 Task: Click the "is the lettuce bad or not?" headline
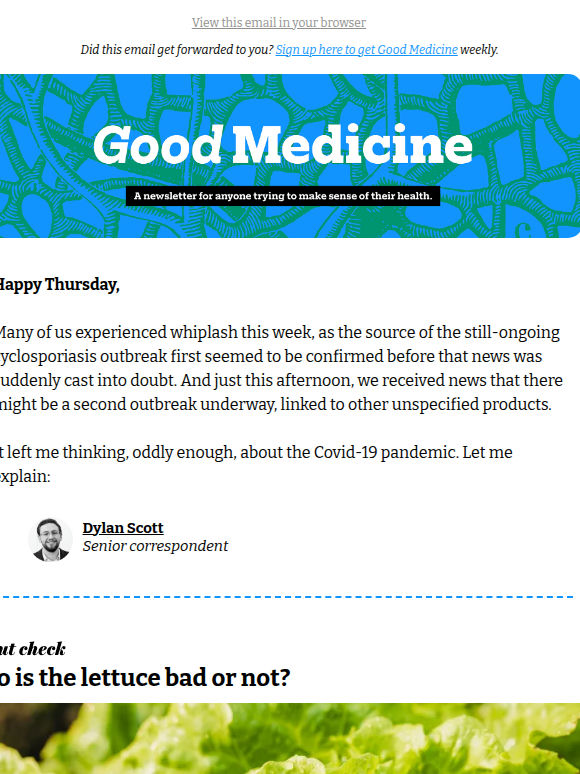[145, 677]
